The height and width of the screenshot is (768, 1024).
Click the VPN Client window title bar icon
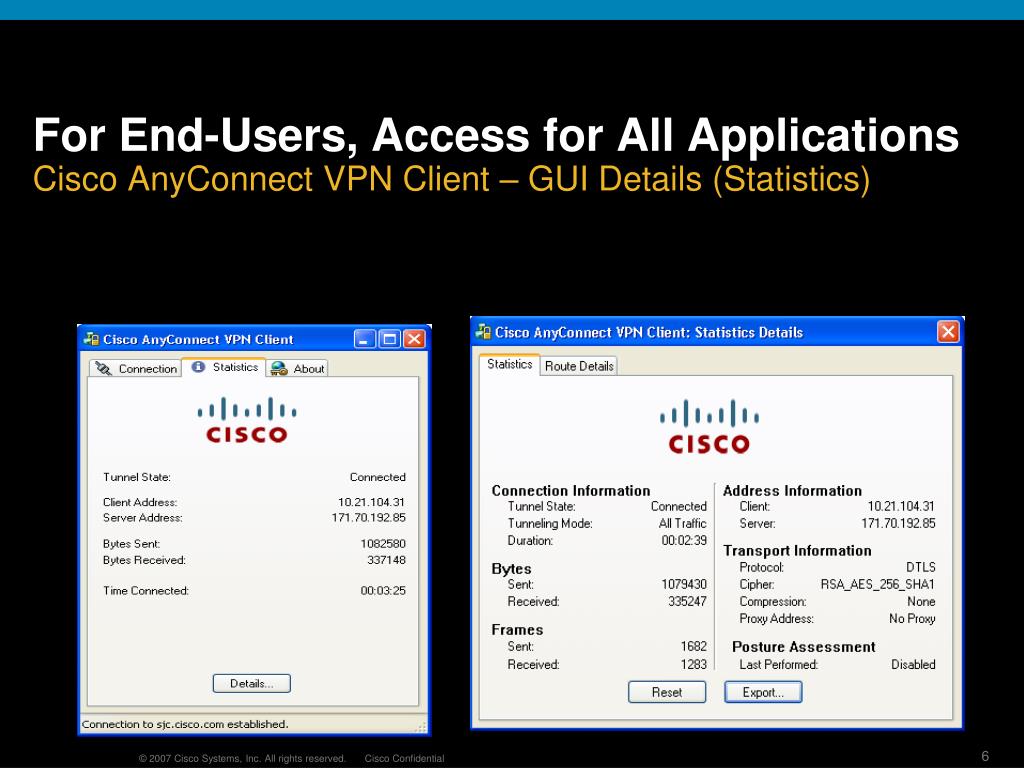pos(91,339)
